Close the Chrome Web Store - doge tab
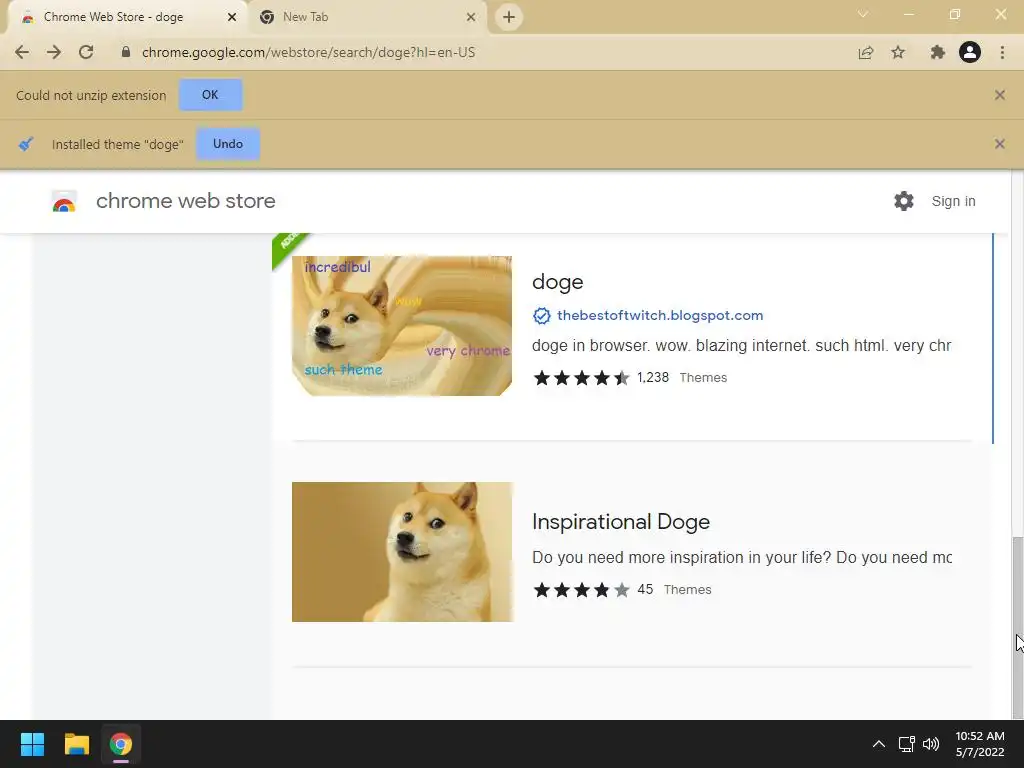This screenshot has width=1024, height=768. pyautogui.click(x=232, y=17)
